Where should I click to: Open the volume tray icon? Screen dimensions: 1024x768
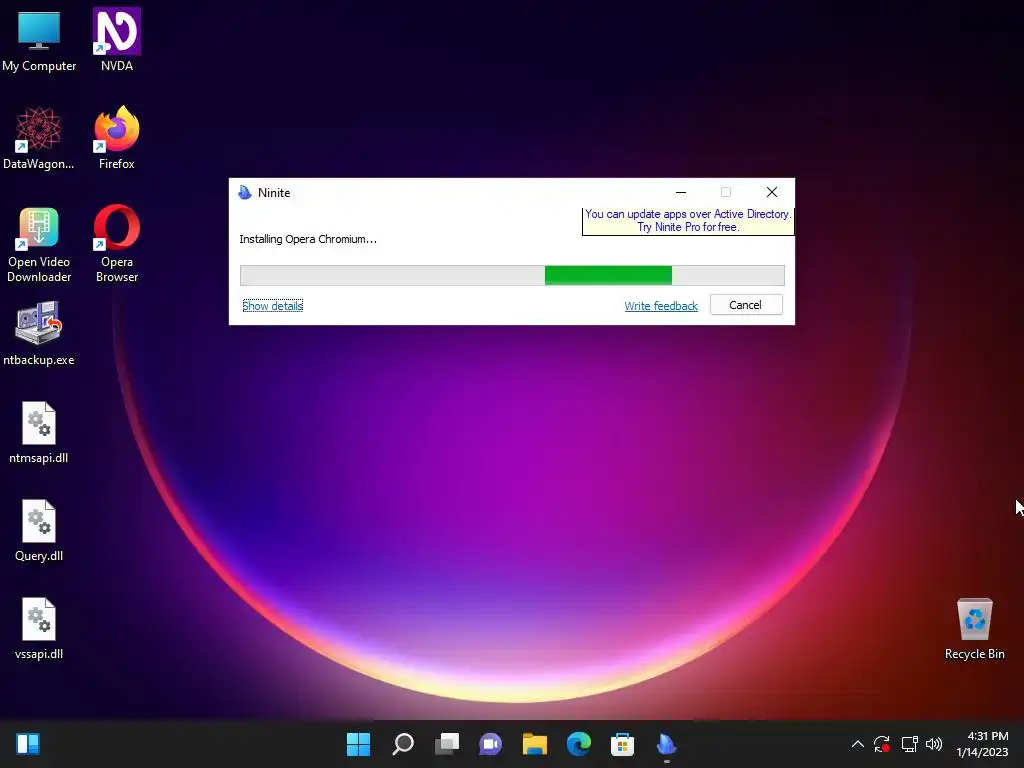click(934, 744)
